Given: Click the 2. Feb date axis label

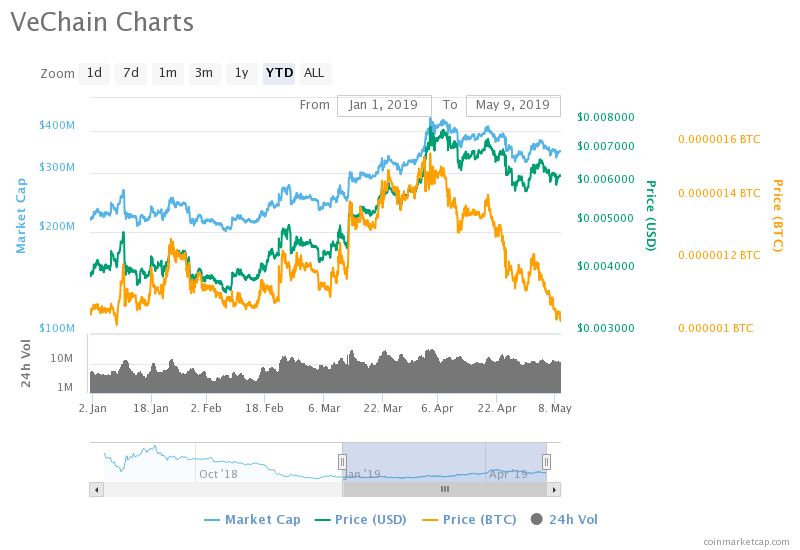Looking at the screenshot, I should [206, 408].
